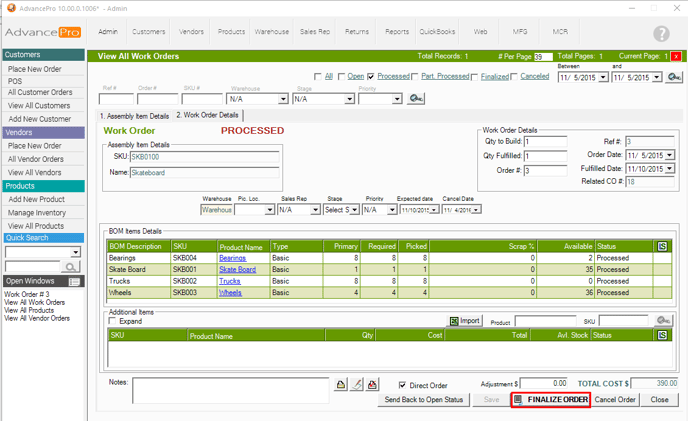This screenshot has height=421, width=688.
Task: Click the Open Windows list icon
Action: (74, 282)
